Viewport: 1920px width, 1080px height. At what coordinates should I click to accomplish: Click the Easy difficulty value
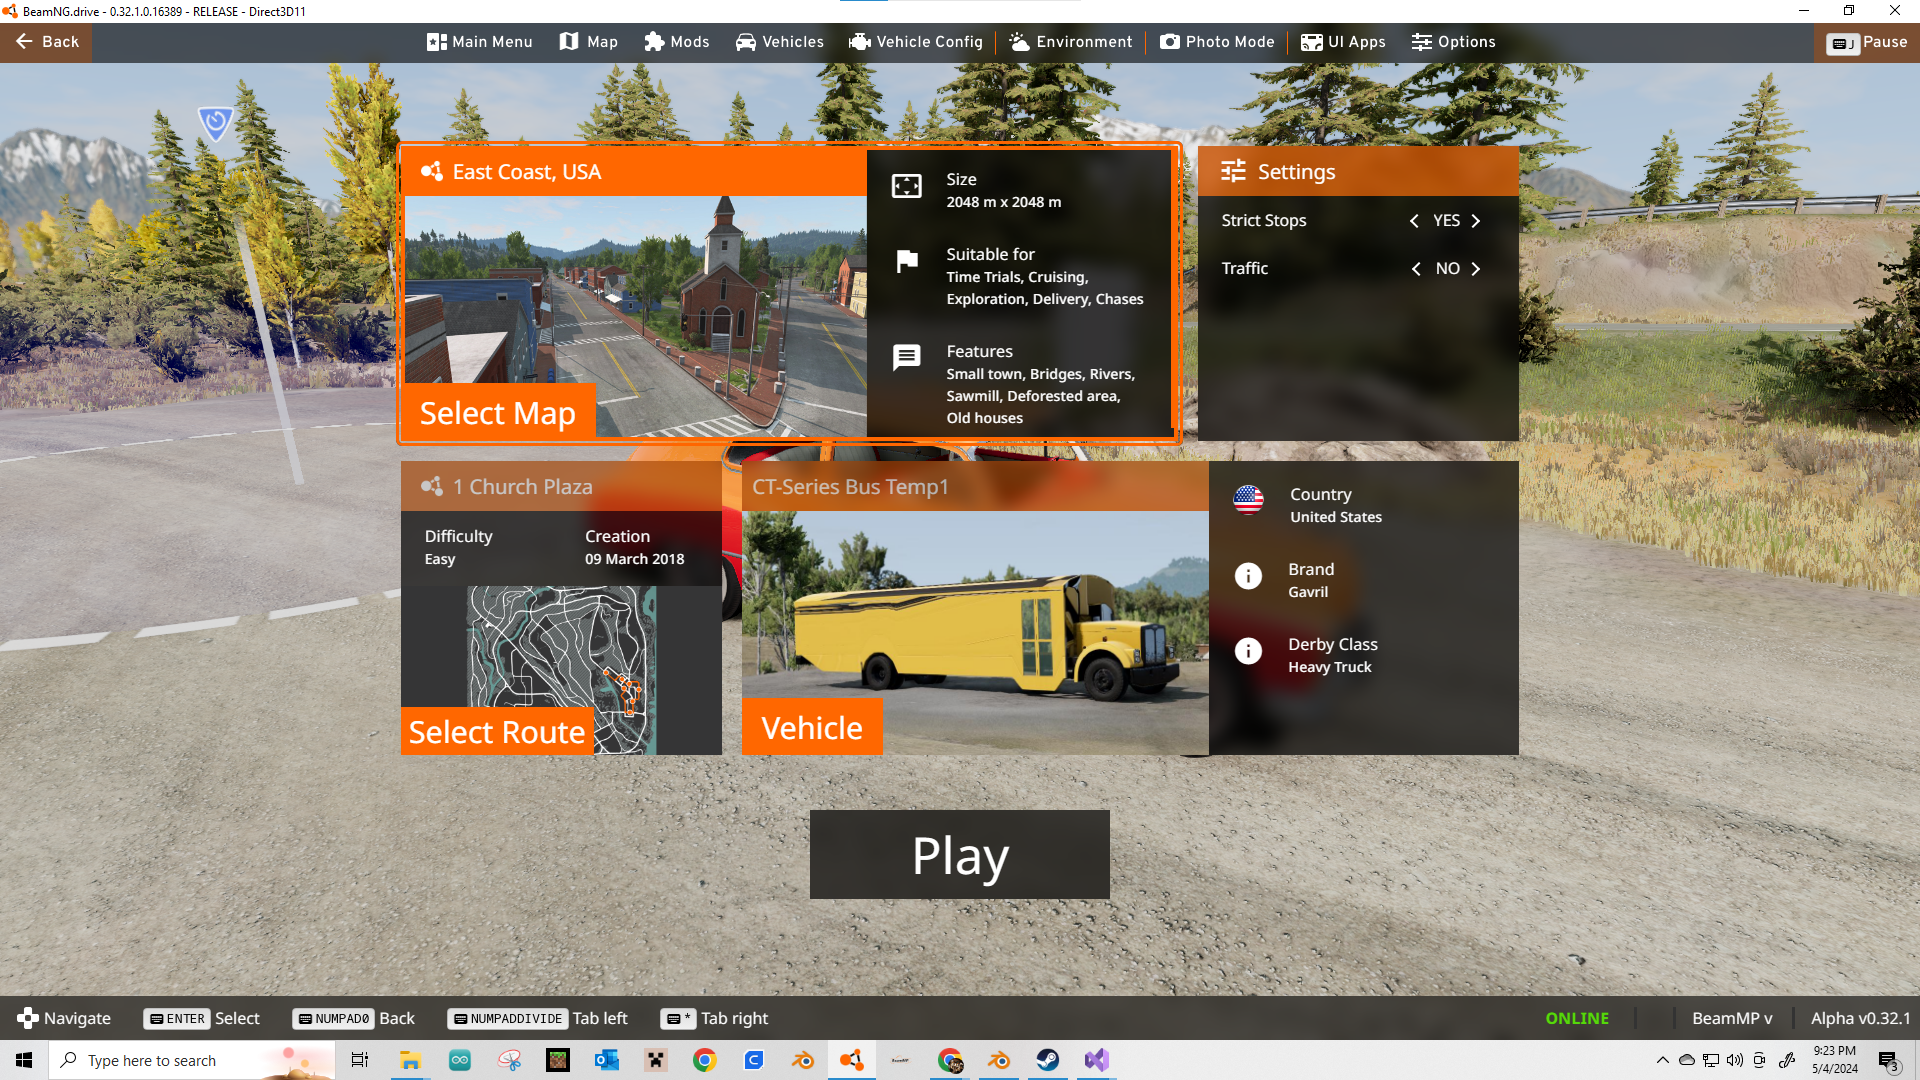tap(440, 559)
